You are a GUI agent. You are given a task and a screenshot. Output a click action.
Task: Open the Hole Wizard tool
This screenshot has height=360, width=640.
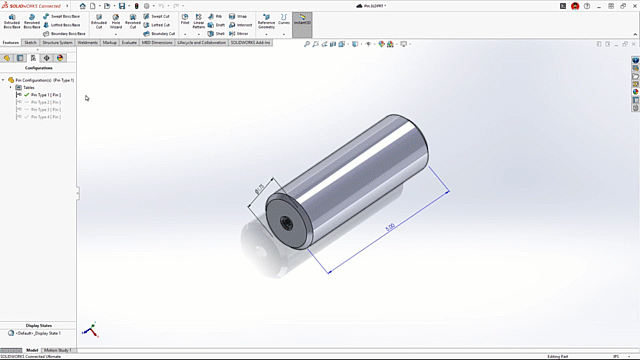coord(116,21)
